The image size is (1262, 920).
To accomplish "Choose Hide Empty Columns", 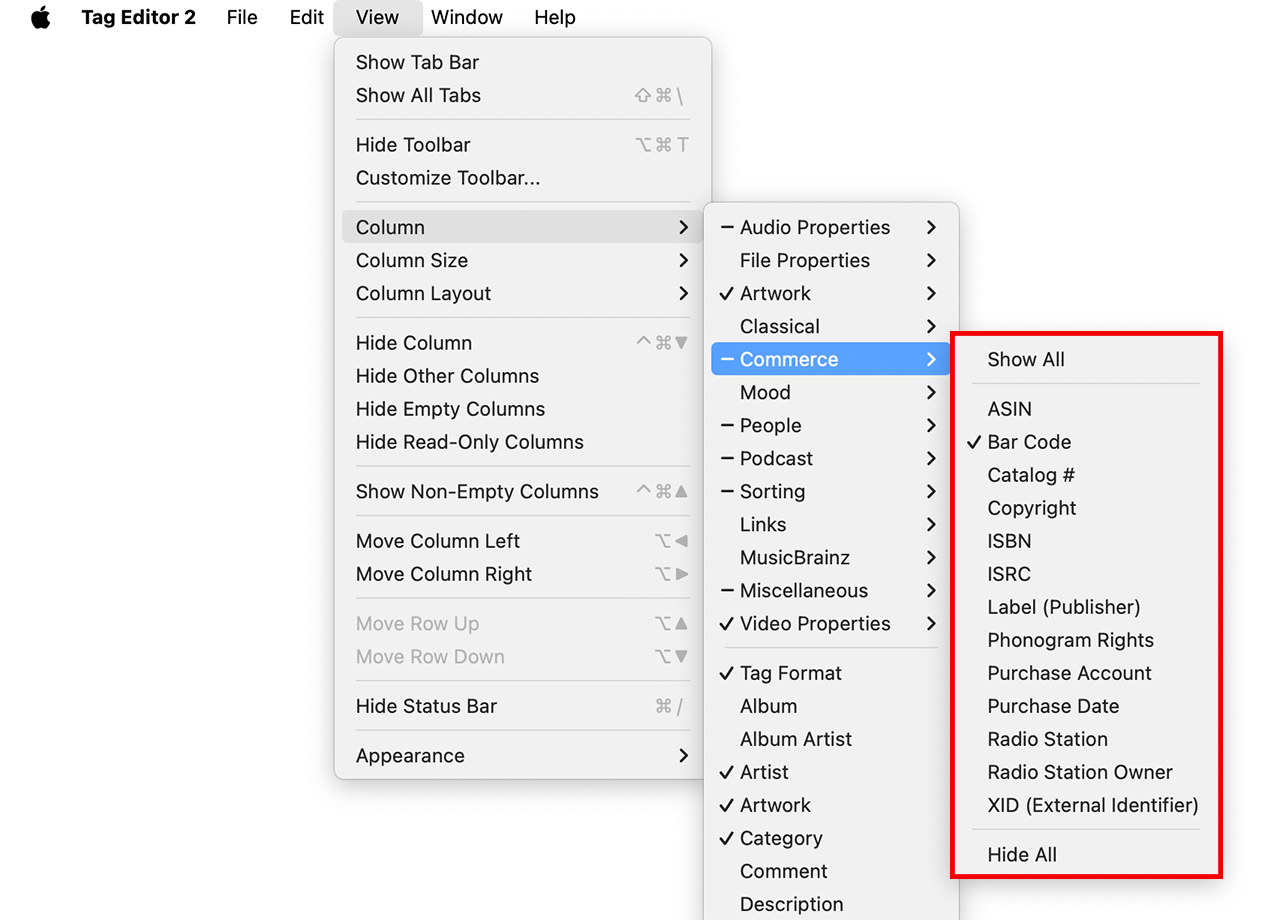I will [522, 409].
